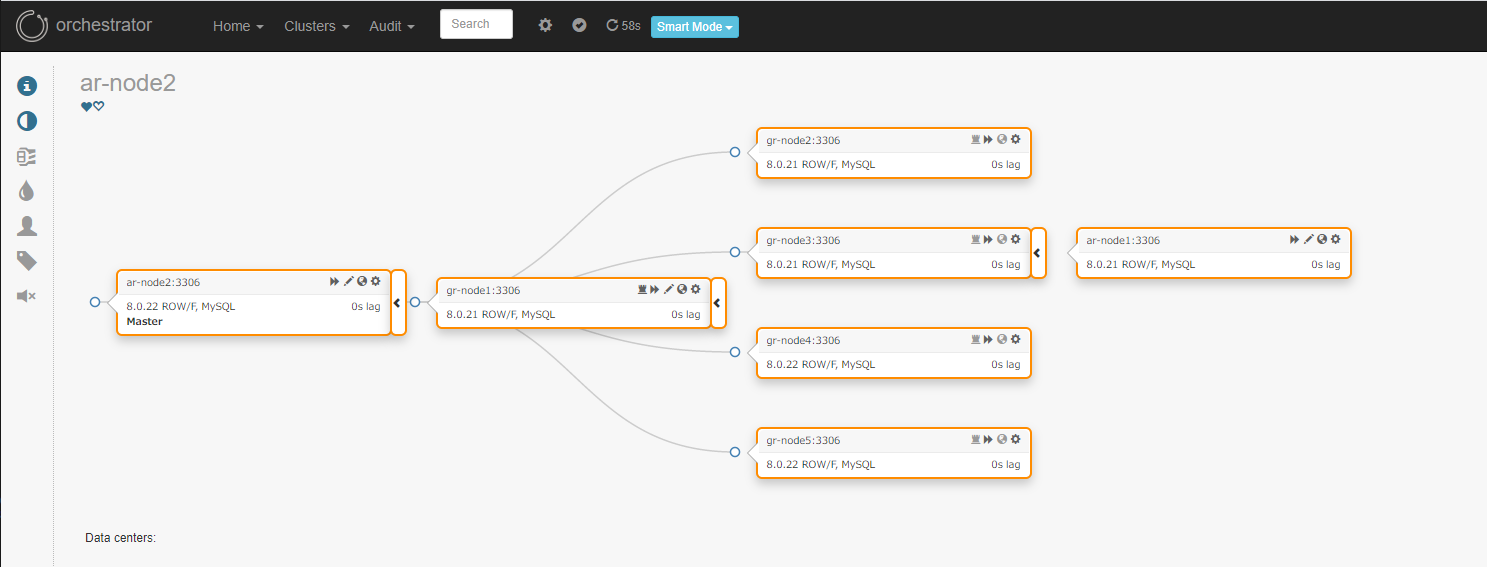Click the cluster info icon in sidebar
Viewport: 1487px width, 567px height.
tap(27, 86)
